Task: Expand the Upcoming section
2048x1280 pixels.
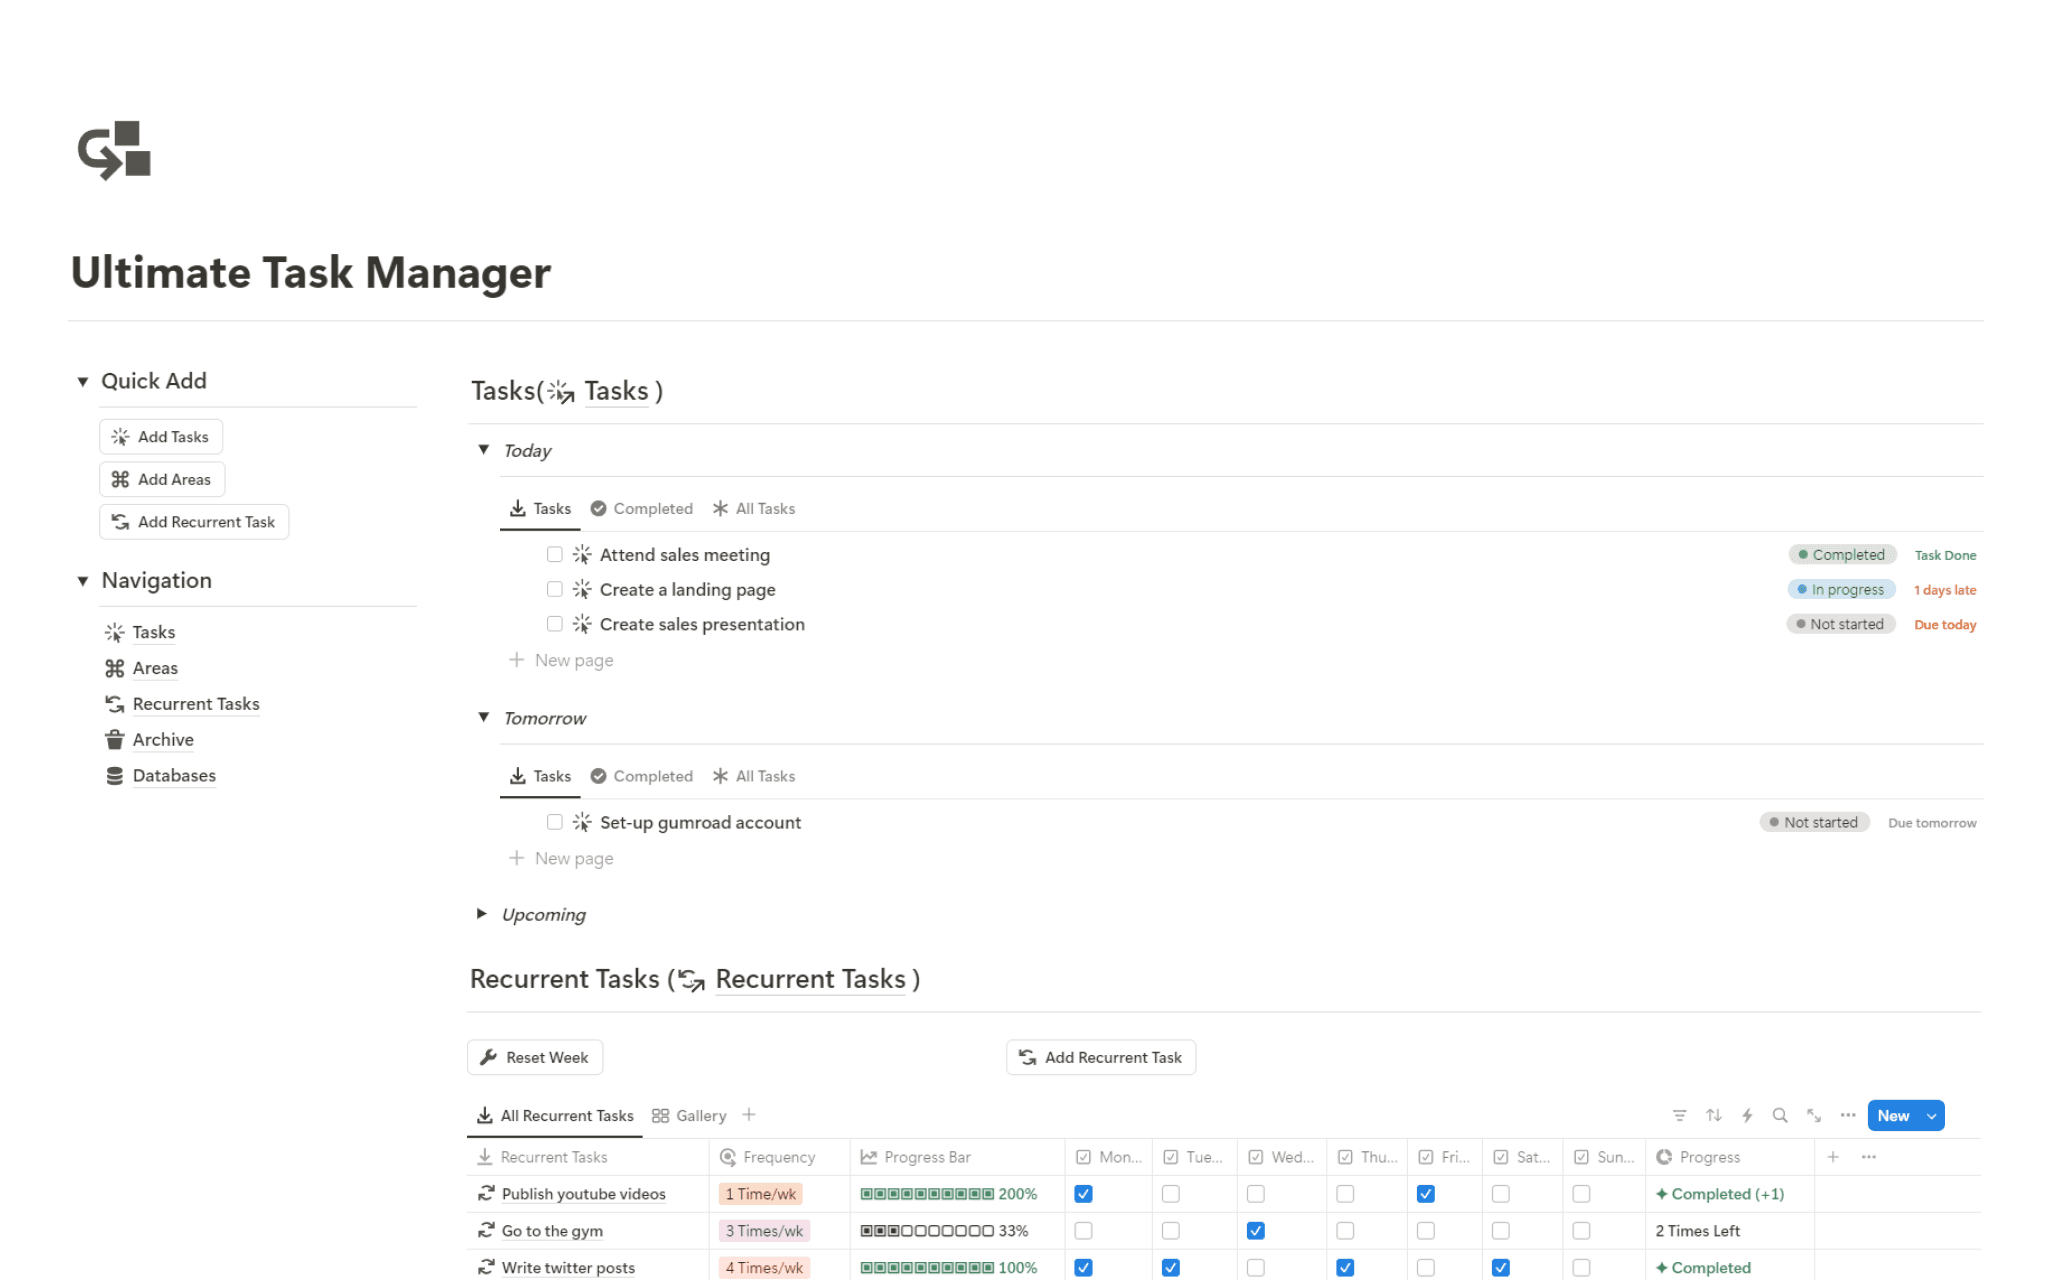Action: pos(483,913)
